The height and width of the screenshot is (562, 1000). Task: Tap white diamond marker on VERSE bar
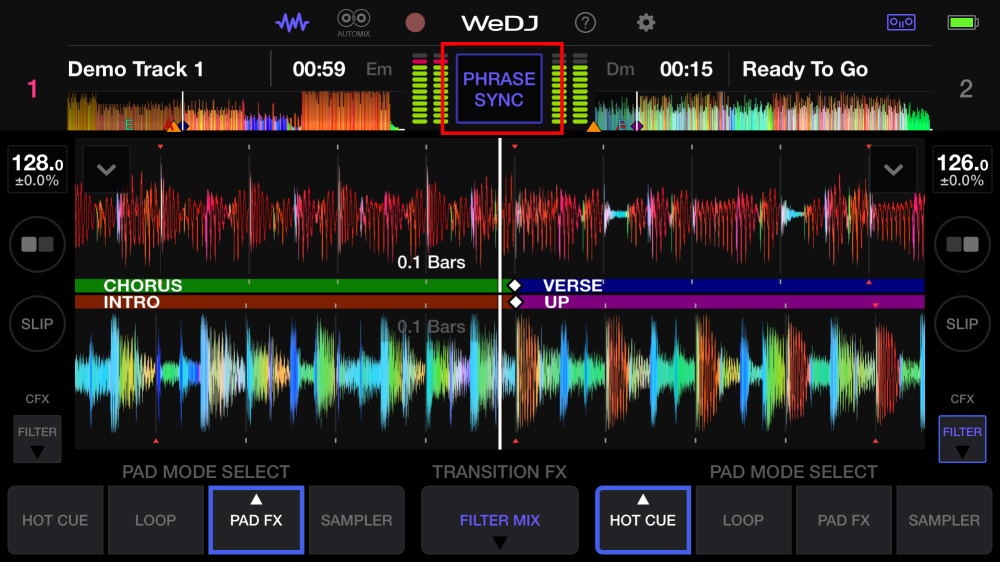coord(515,285)
